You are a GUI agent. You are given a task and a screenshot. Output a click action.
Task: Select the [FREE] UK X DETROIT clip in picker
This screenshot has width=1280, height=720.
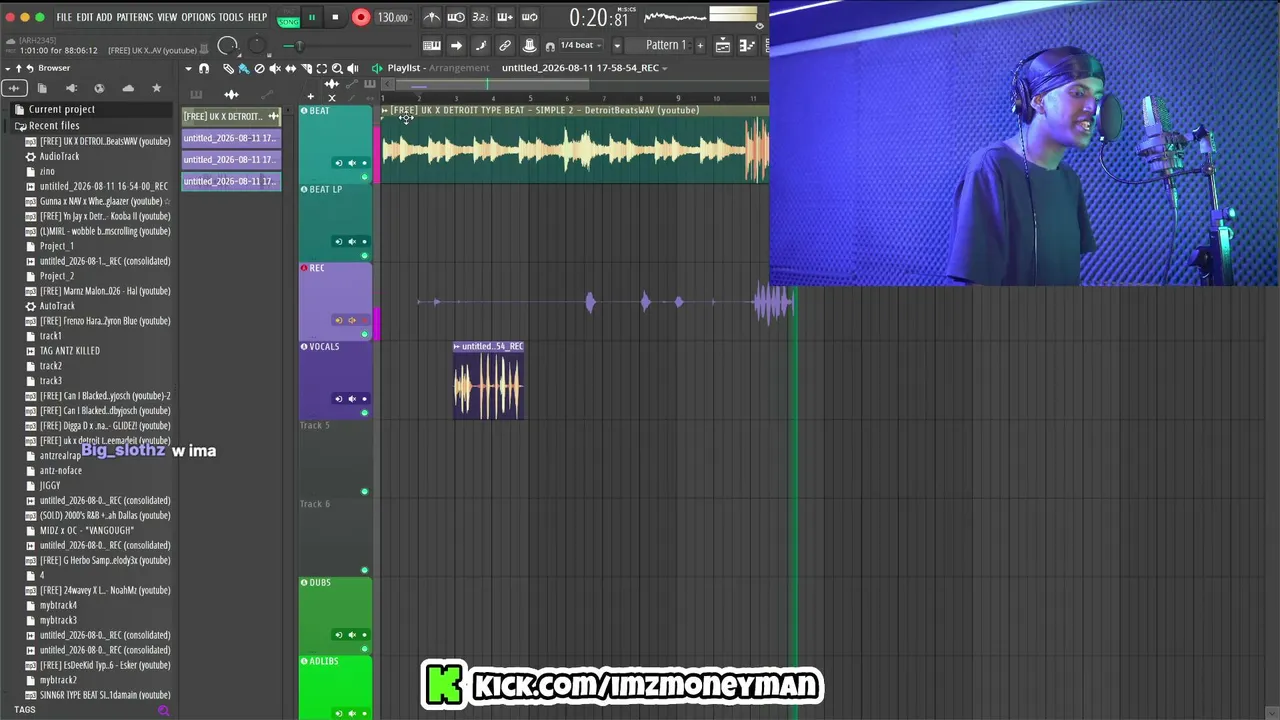click(x=231, y=116)
